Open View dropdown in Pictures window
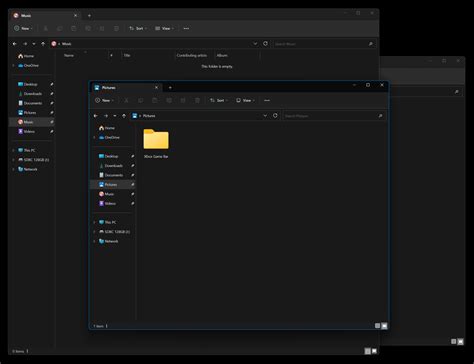 click(245, 100)
